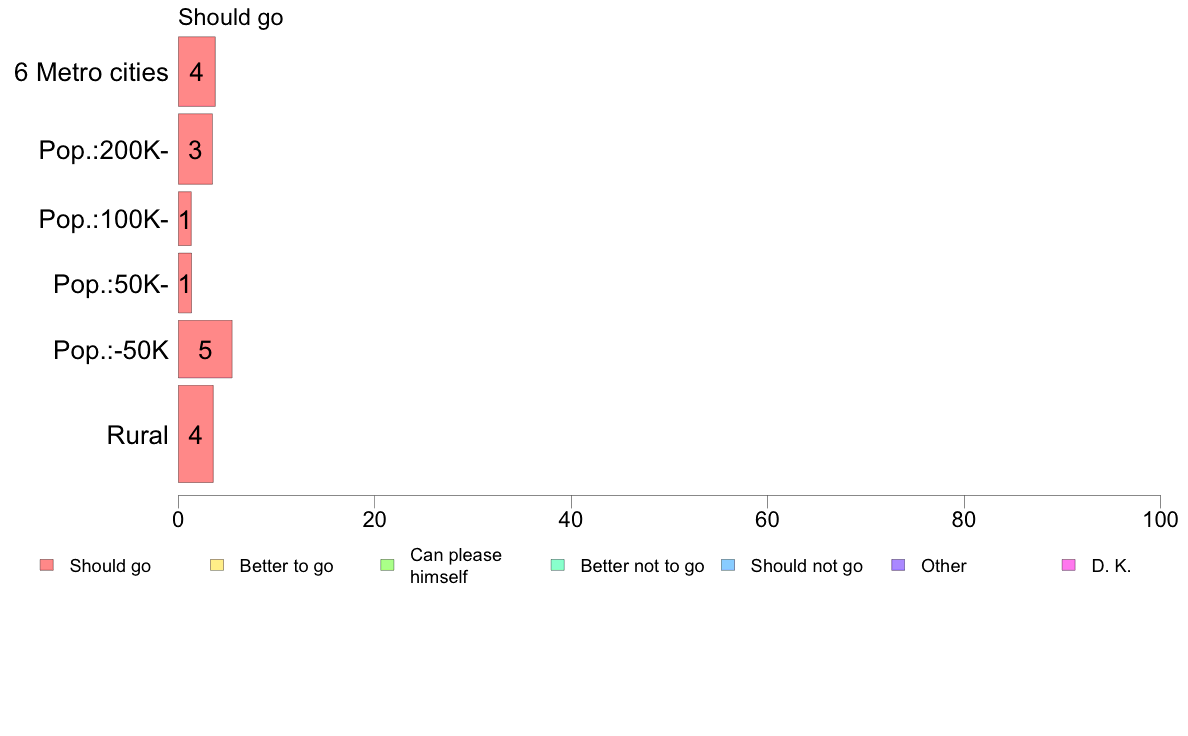Click the Rural bar showing 4
Image resolution: width=1188 pixels, height=736 pixels.
pyautogui.click(x=195, y=434)
